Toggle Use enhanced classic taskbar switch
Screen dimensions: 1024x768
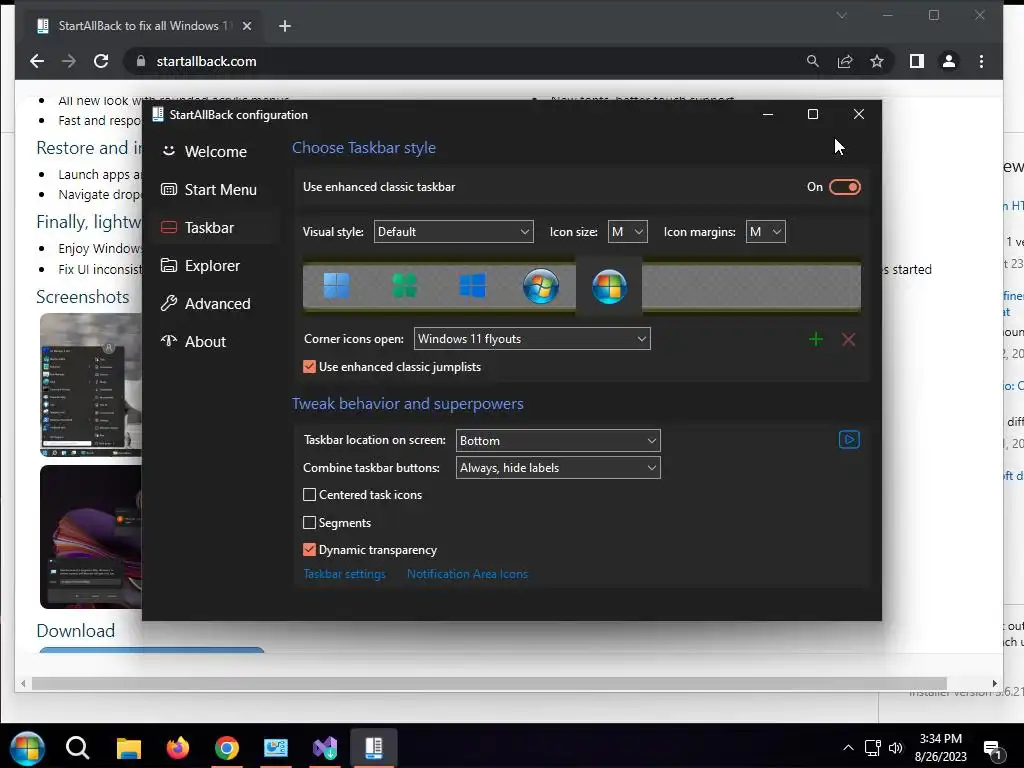(844, 187)
